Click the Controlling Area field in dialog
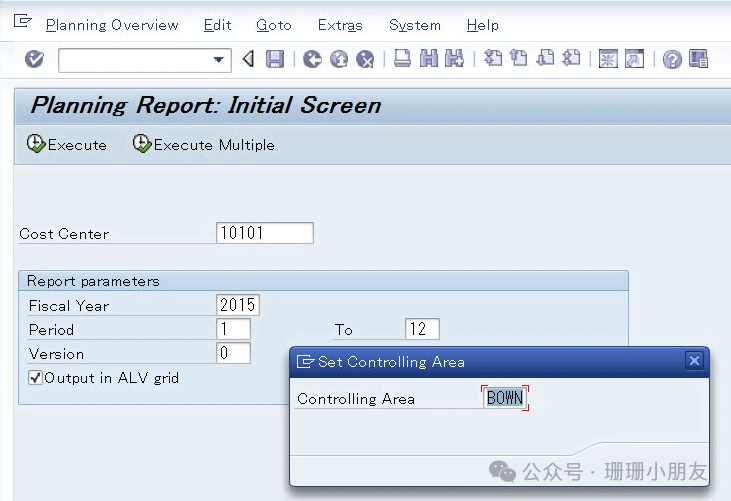This screenshot has height=501, width=731. (505, 398)
